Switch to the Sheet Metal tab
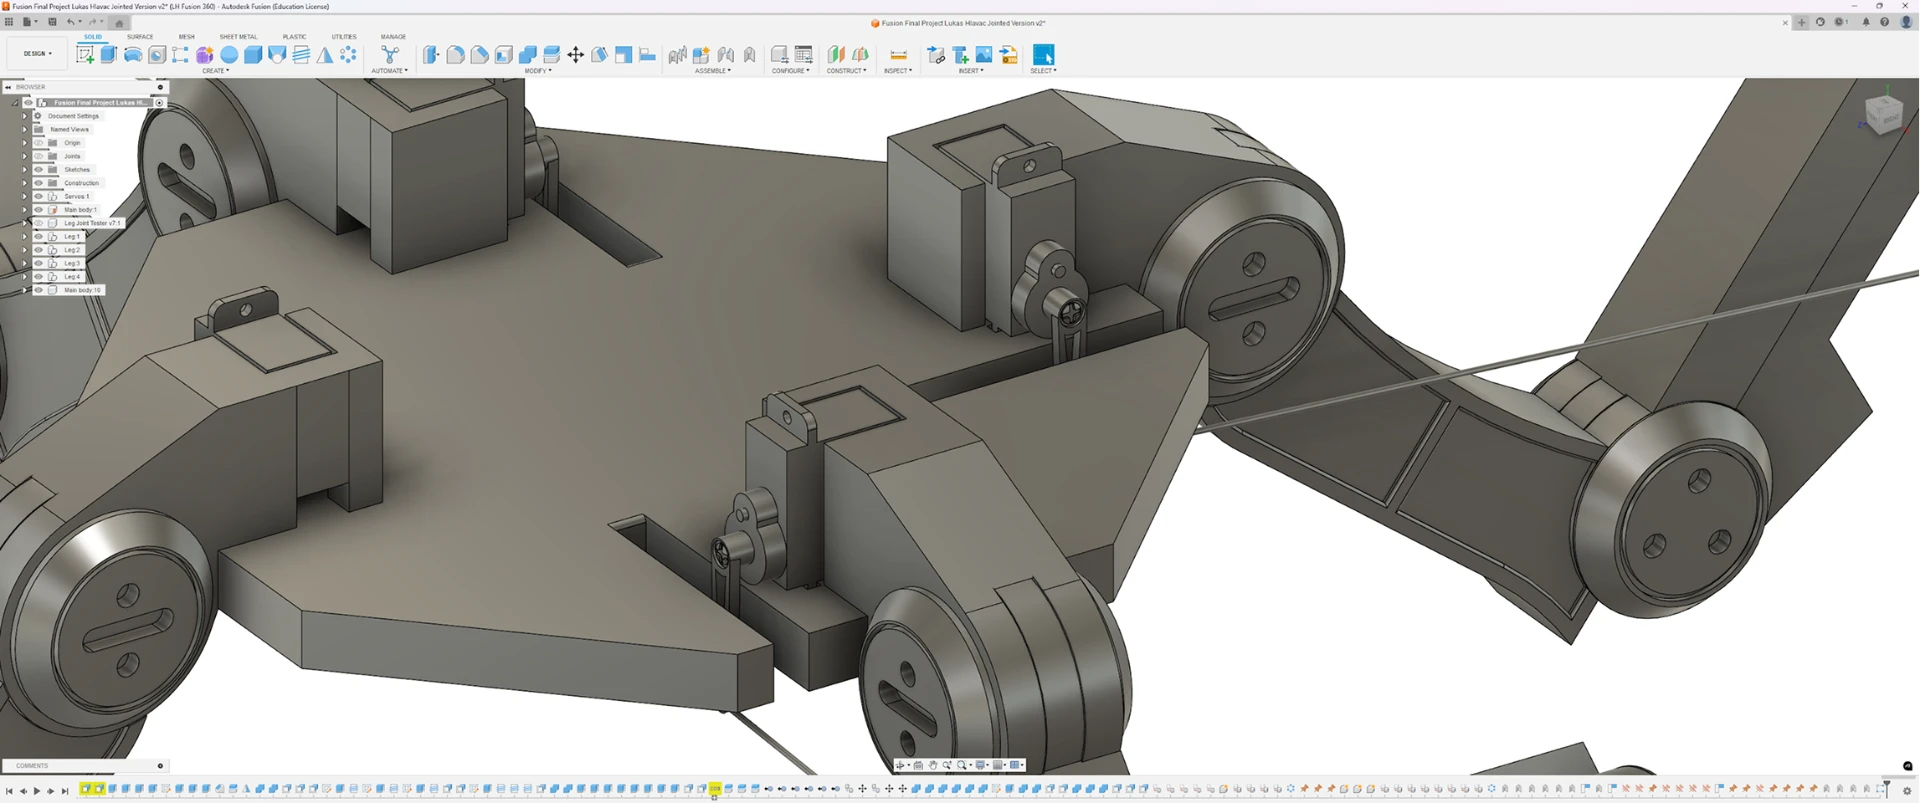 pos(238,37)
